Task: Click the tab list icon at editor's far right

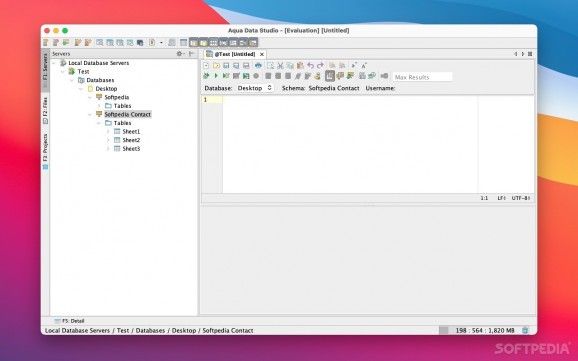Action: coord(530,54)
